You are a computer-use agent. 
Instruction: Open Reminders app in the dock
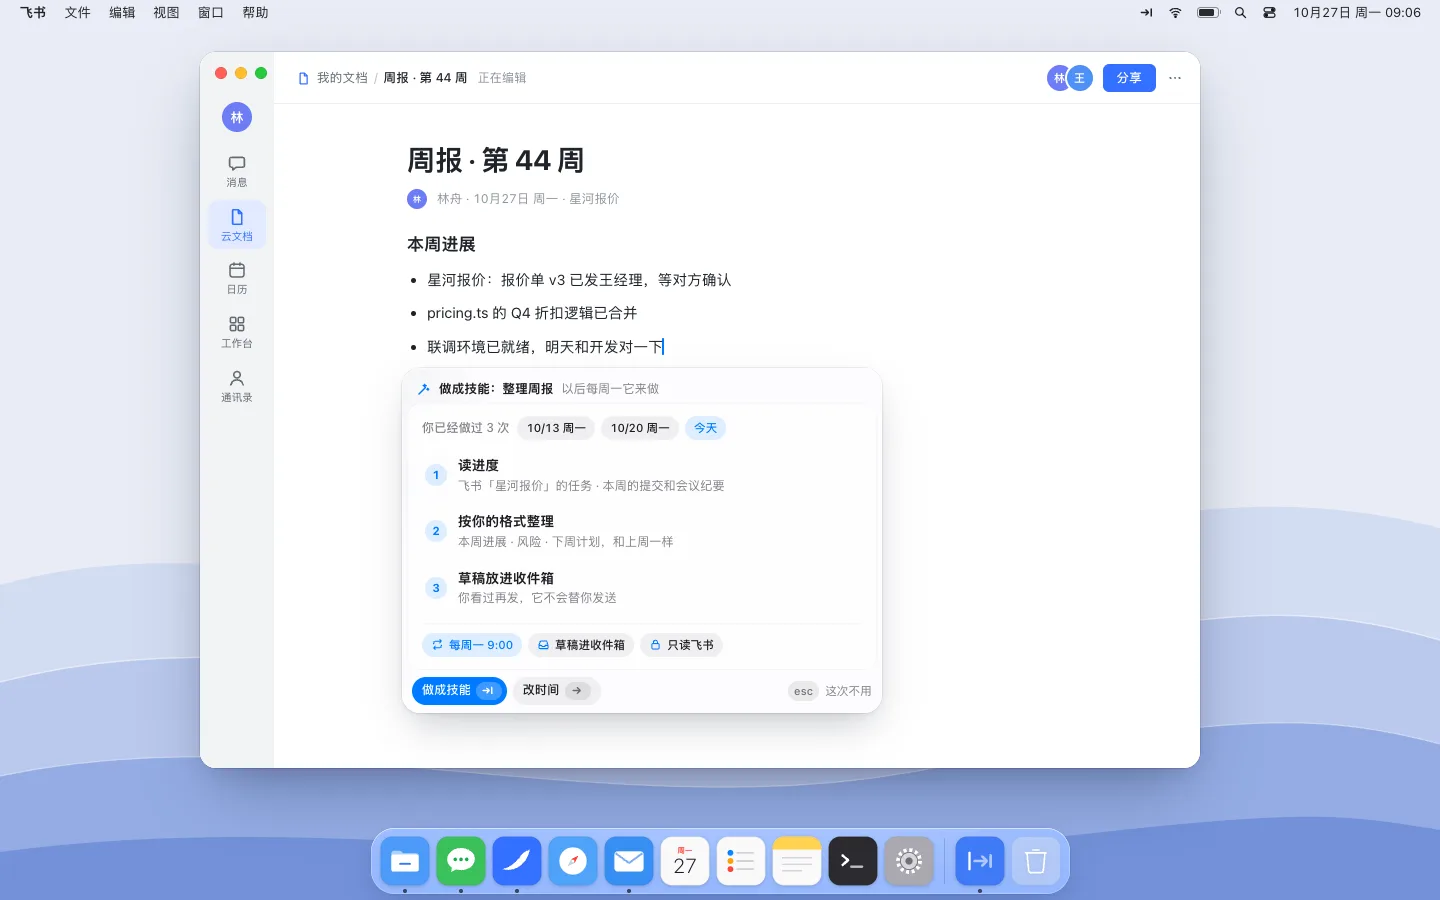(x=741, y=861)
